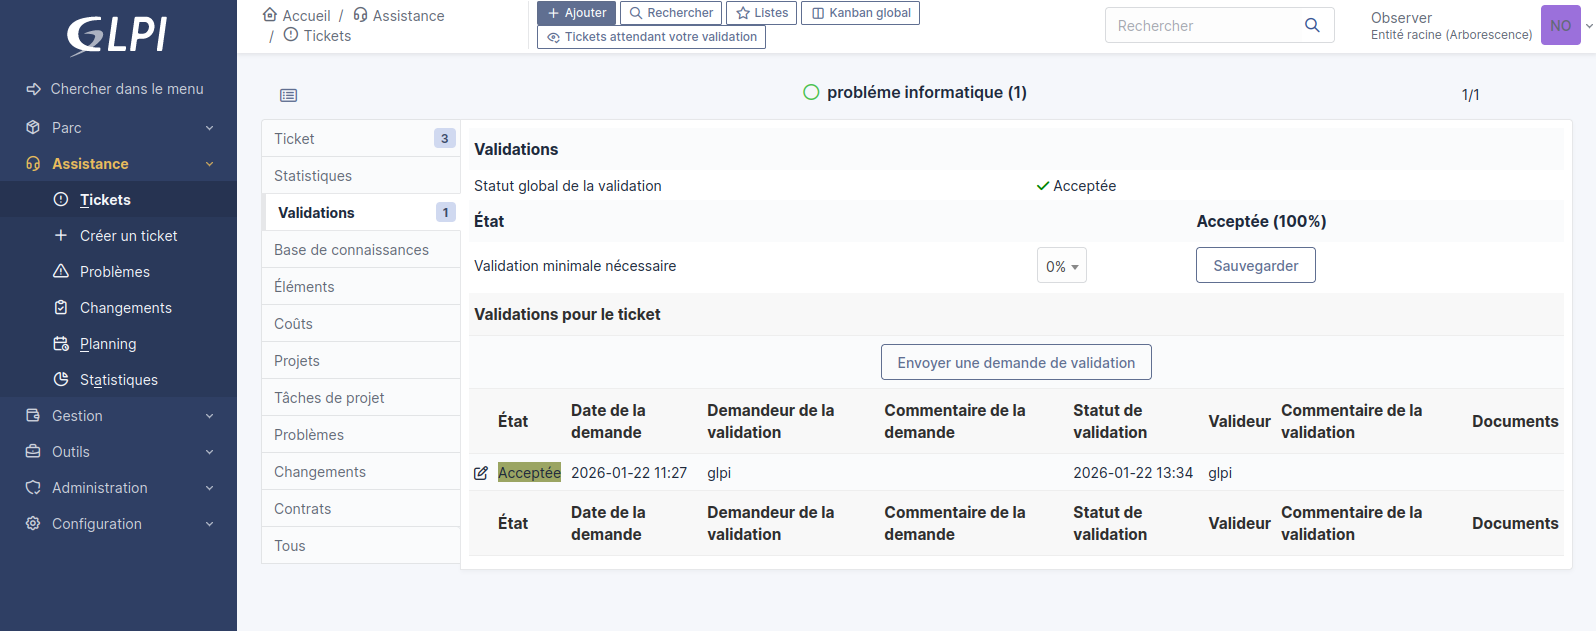The image size is (1596, 631).
Task: Open the Tous tab
Action: click(x=361, y=546)
